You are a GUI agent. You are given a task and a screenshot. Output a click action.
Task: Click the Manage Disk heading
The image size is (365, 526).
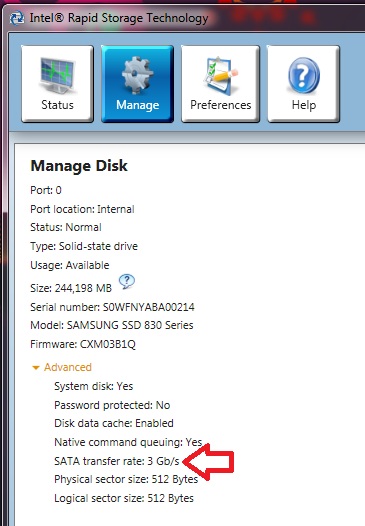click(79, 166)
